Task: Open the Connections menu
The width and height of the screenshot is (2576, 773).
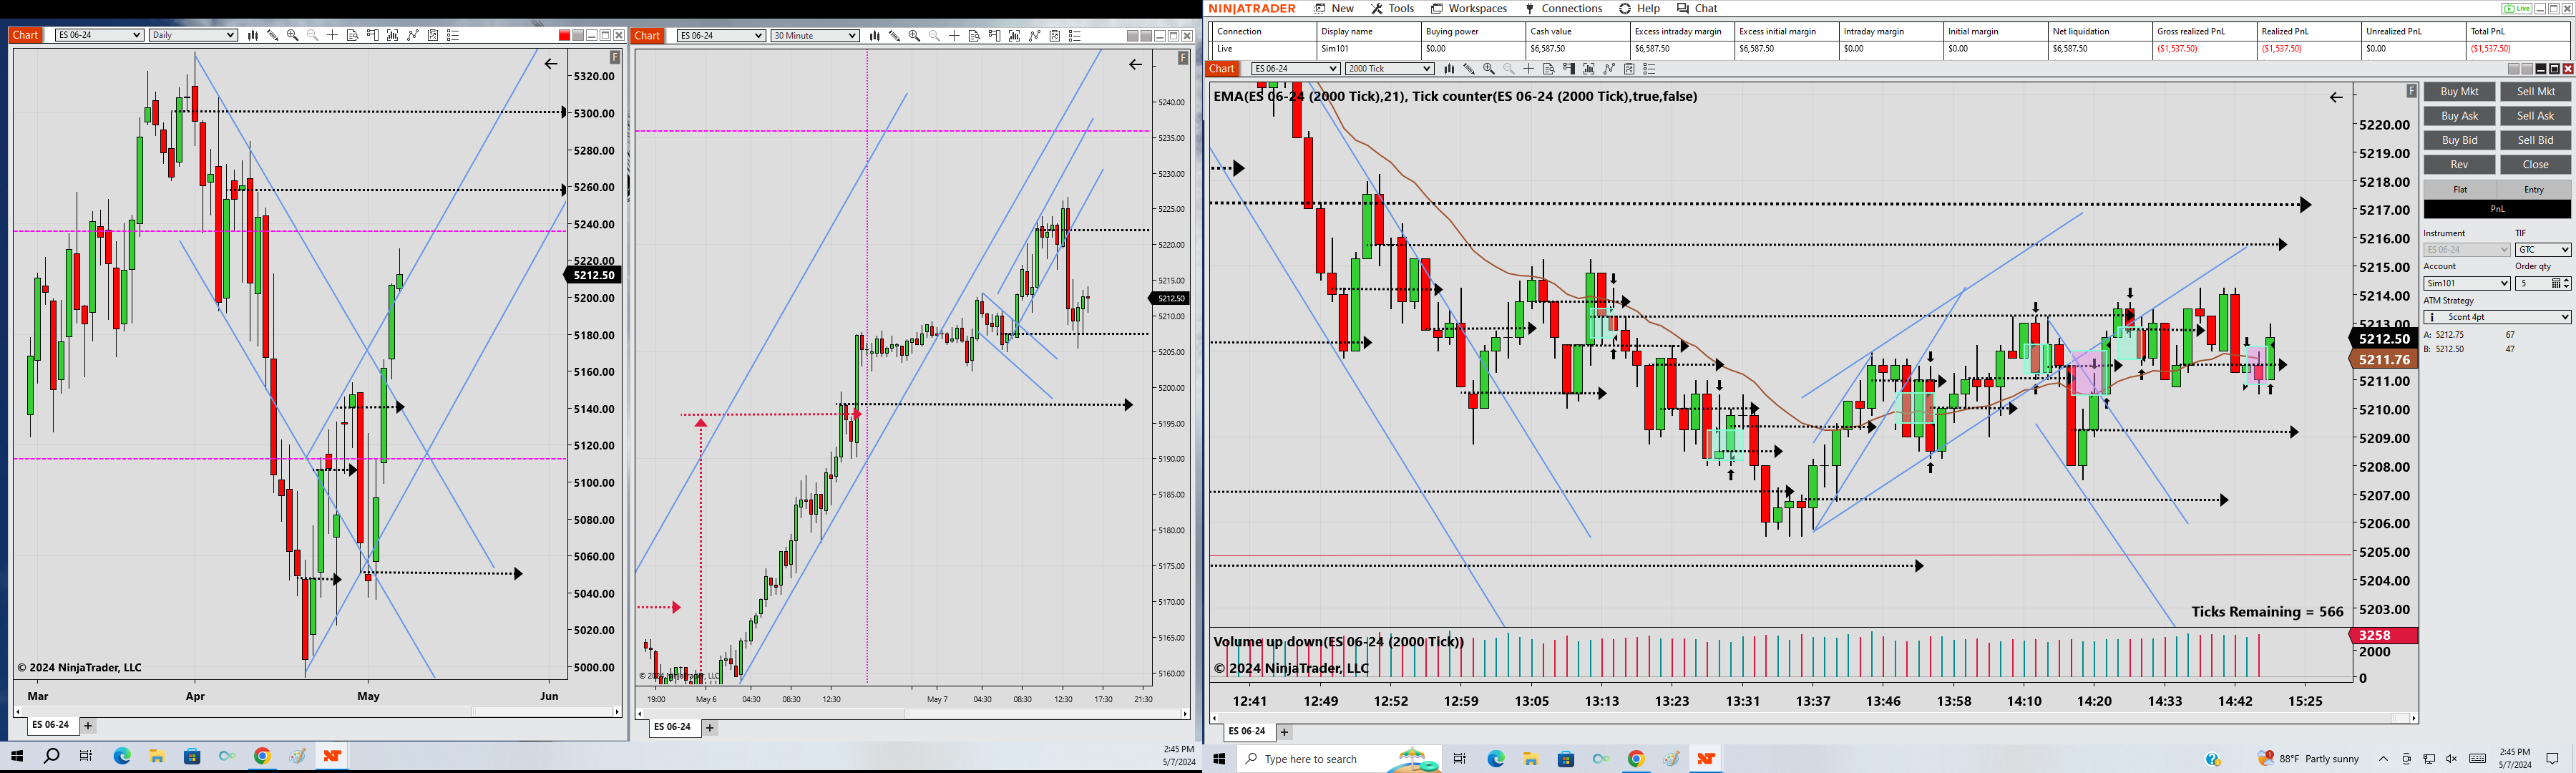Action: click(x=1564, y=8)
